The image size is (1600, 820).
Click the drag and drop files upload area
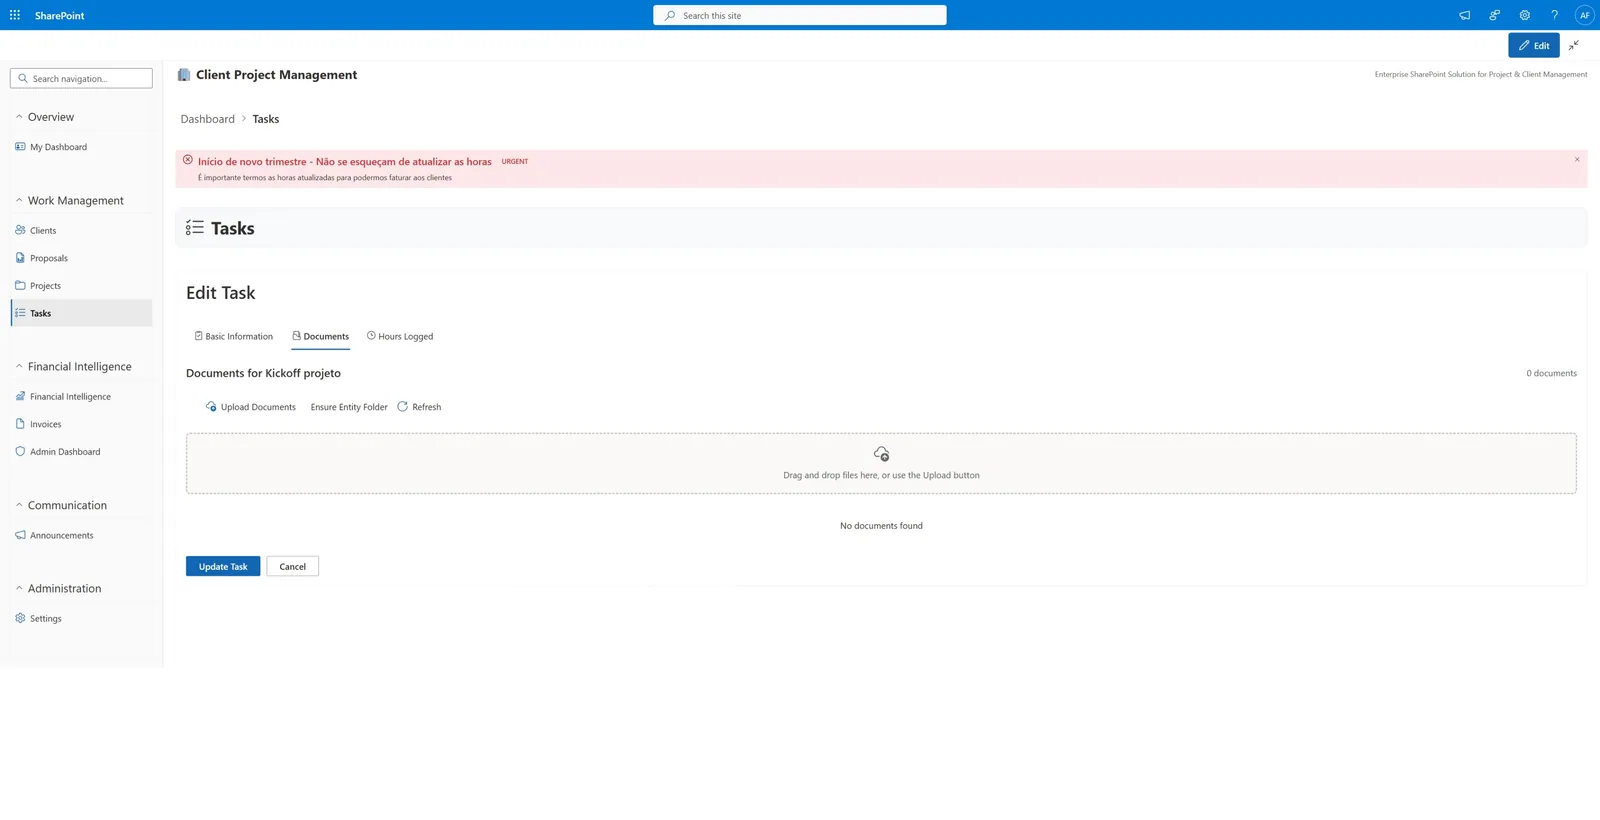click(x=881, y=463)
